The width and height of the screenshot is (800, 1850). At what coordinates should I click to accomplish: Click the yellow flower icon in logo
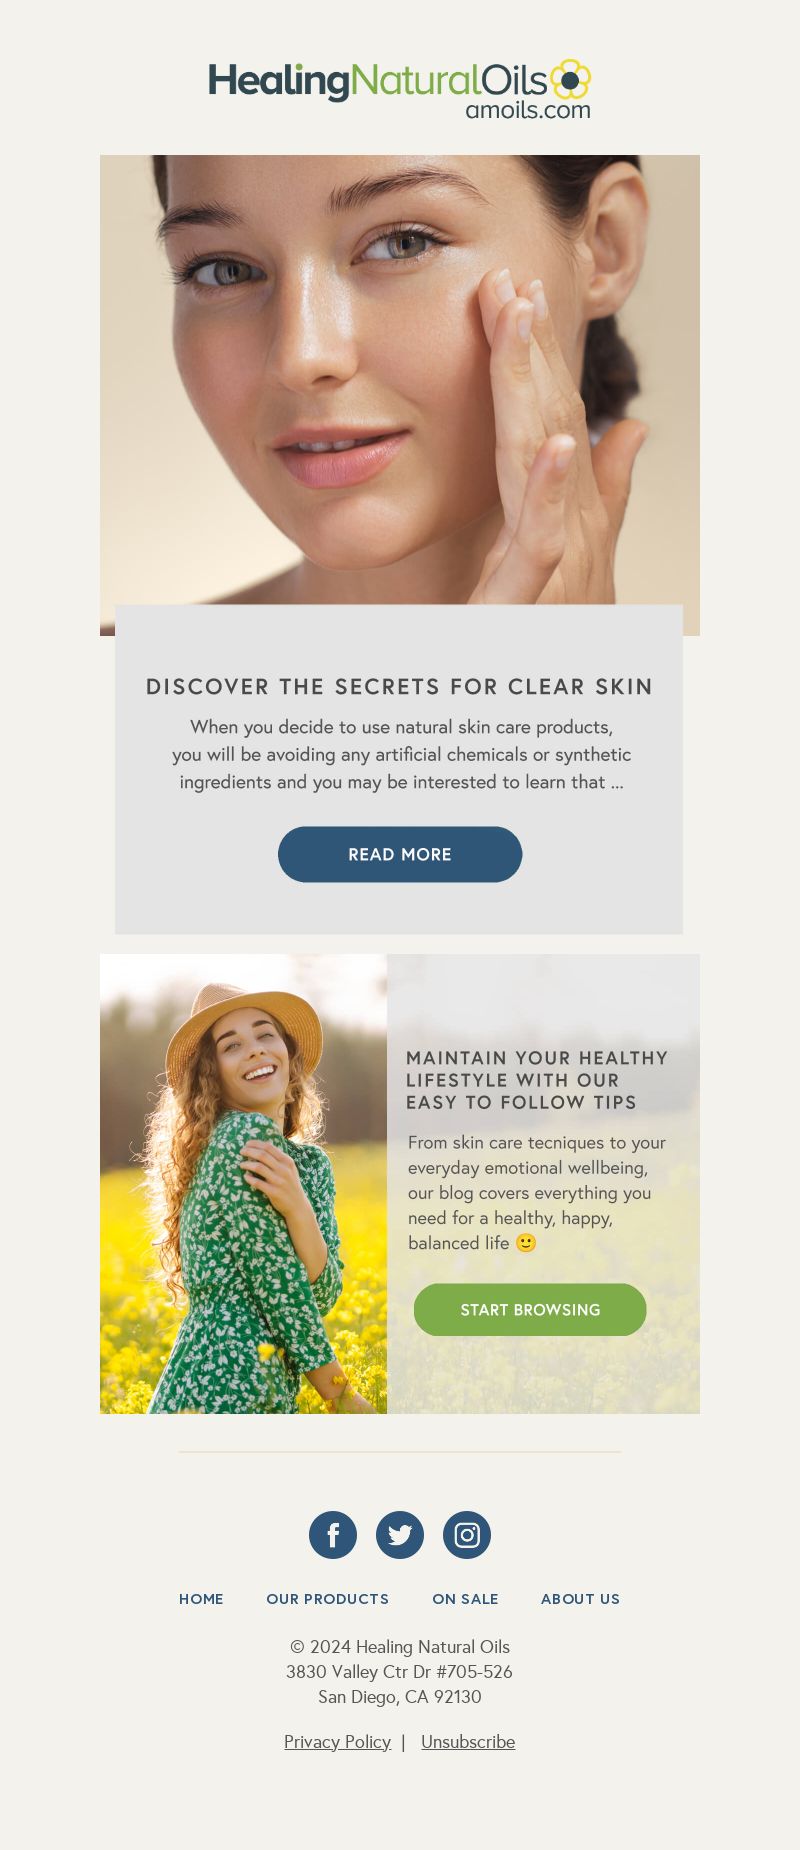click(x=570, y=79)
